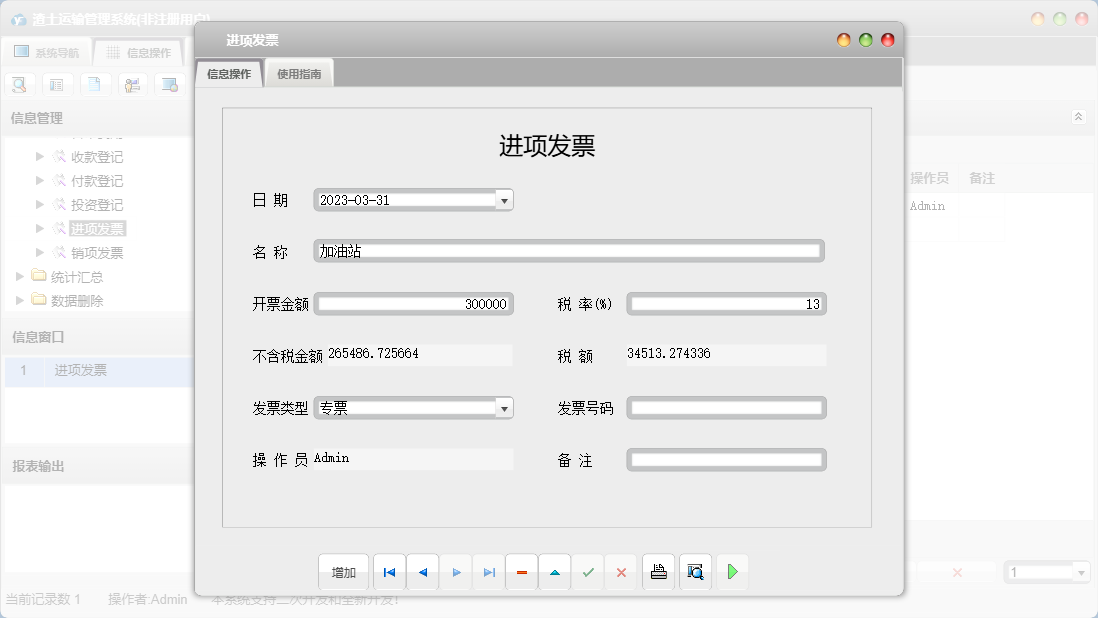
Task: Open the report list icon in the toolbar
Action: coord(57,84)
